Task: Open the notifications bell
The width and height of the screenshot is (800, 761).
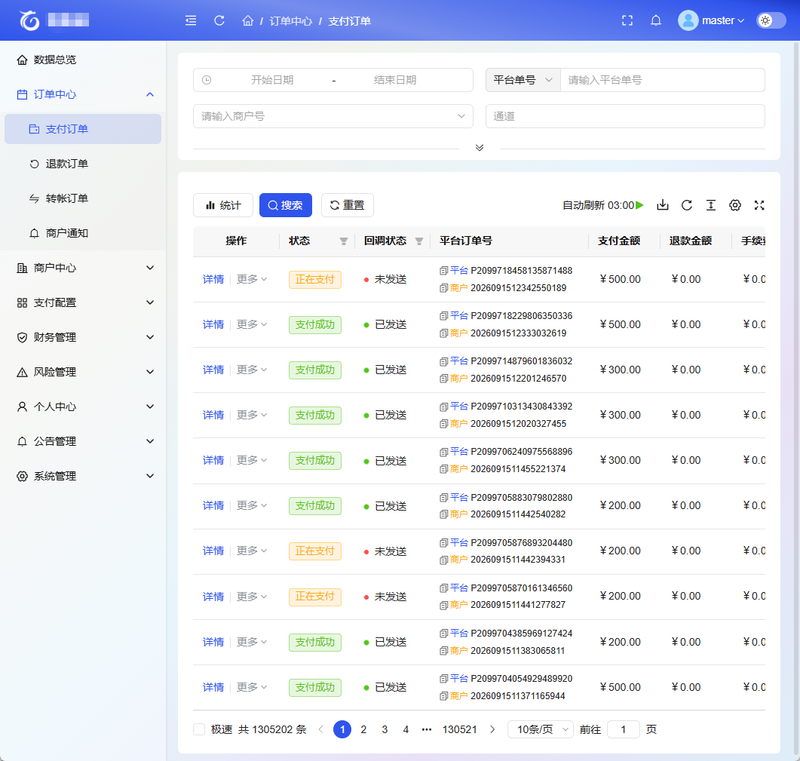Action: point(656,20)
